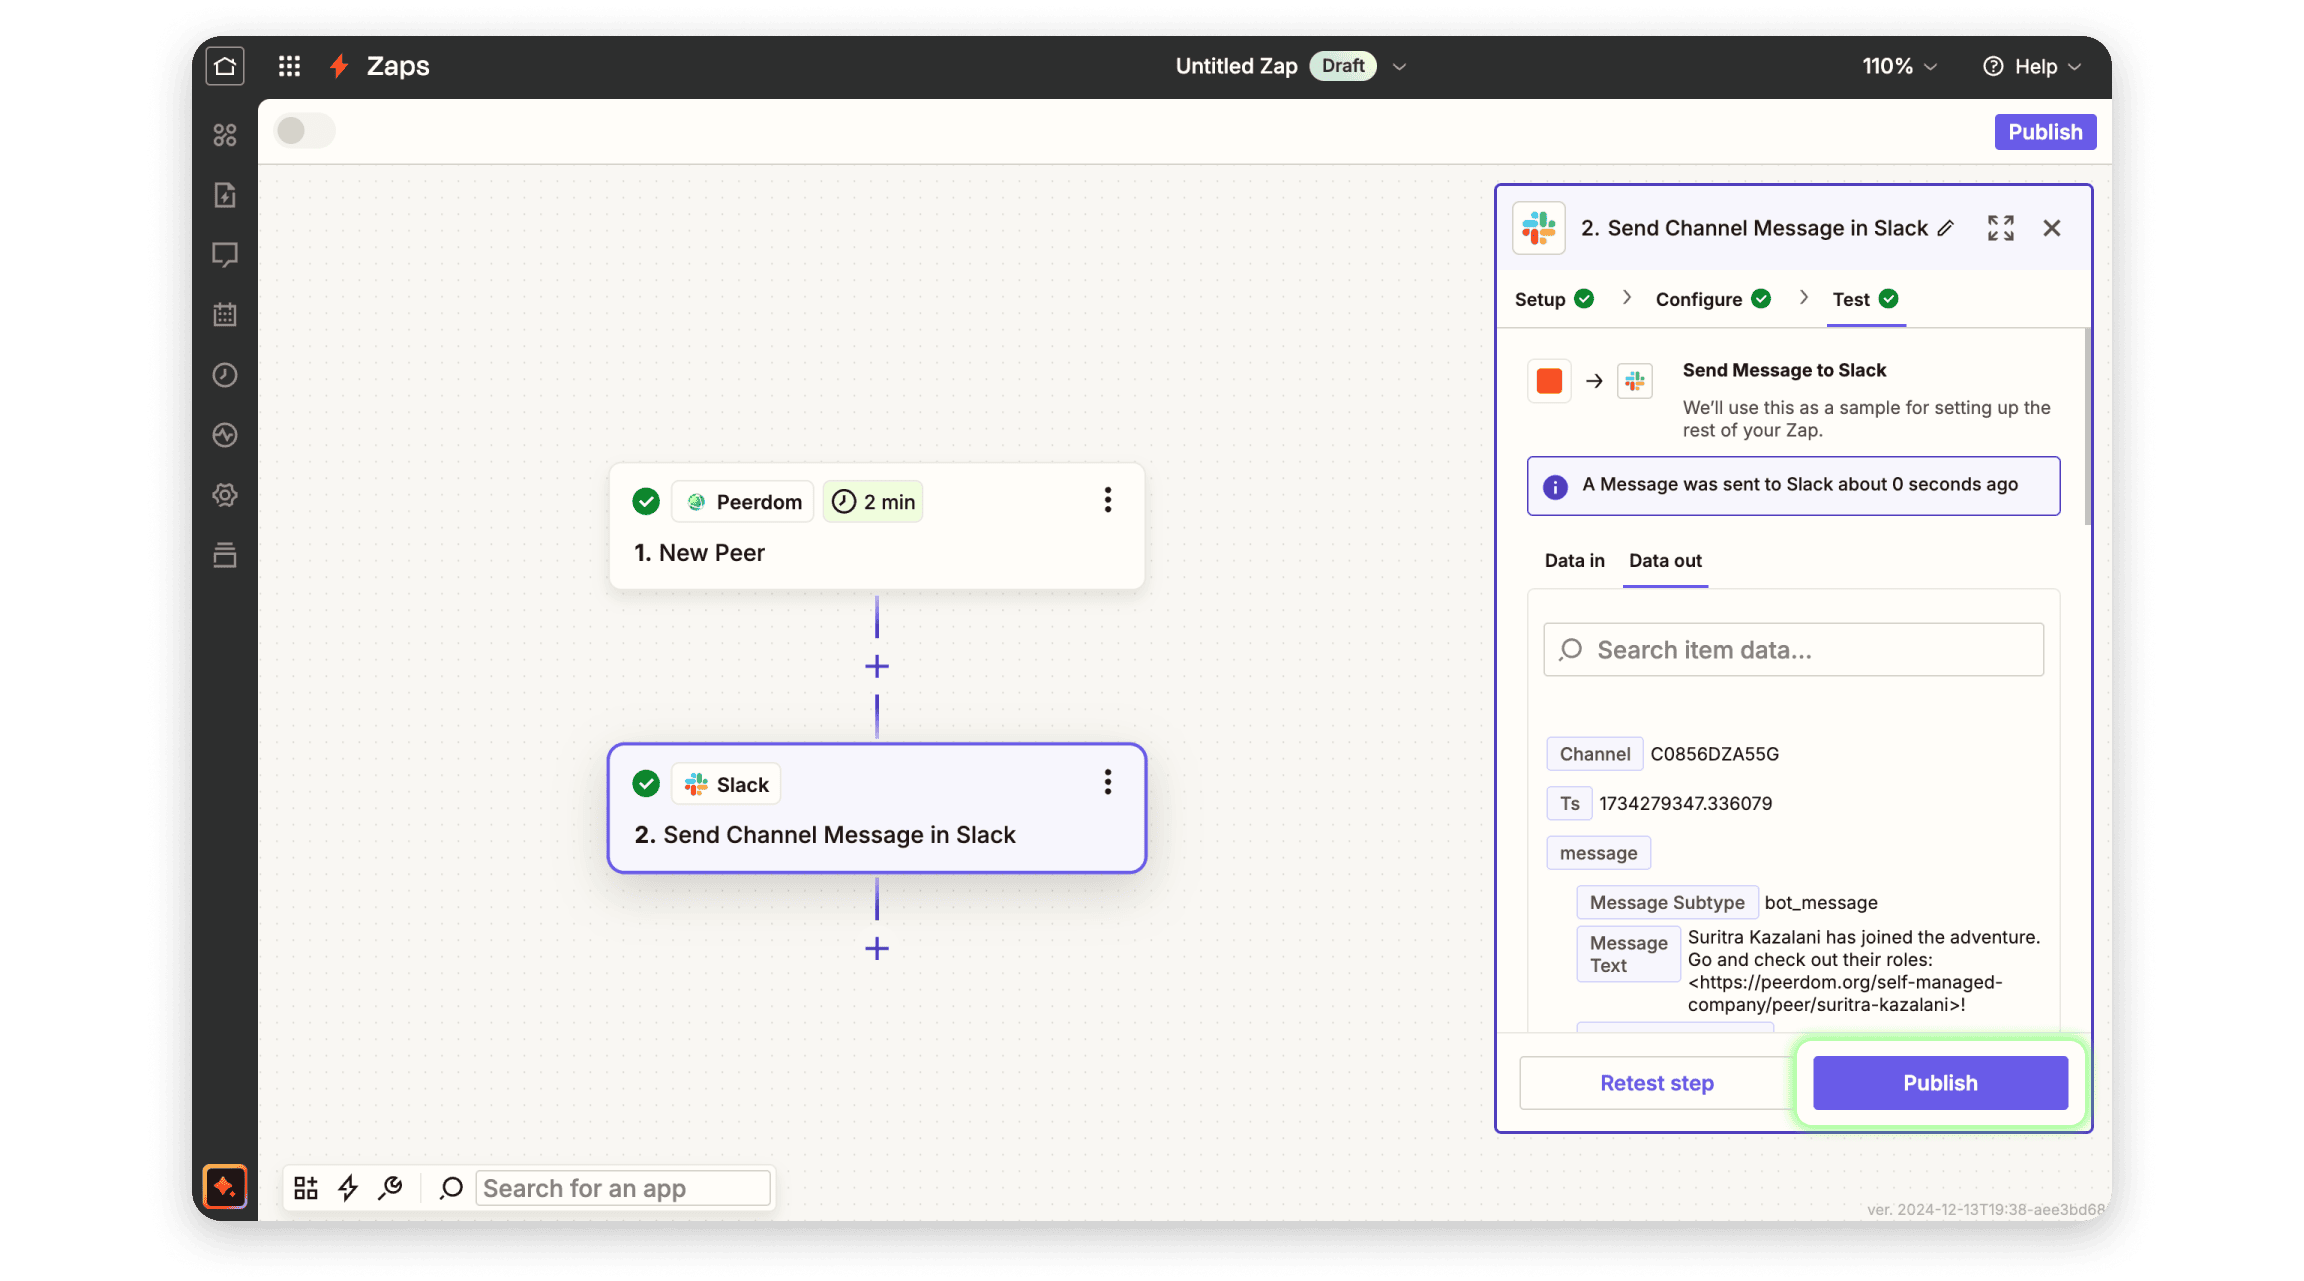The height and width of the screenshot is (1281, 2304).
Task: Open the sidebar notes comment icon
Action: point(225,255)
